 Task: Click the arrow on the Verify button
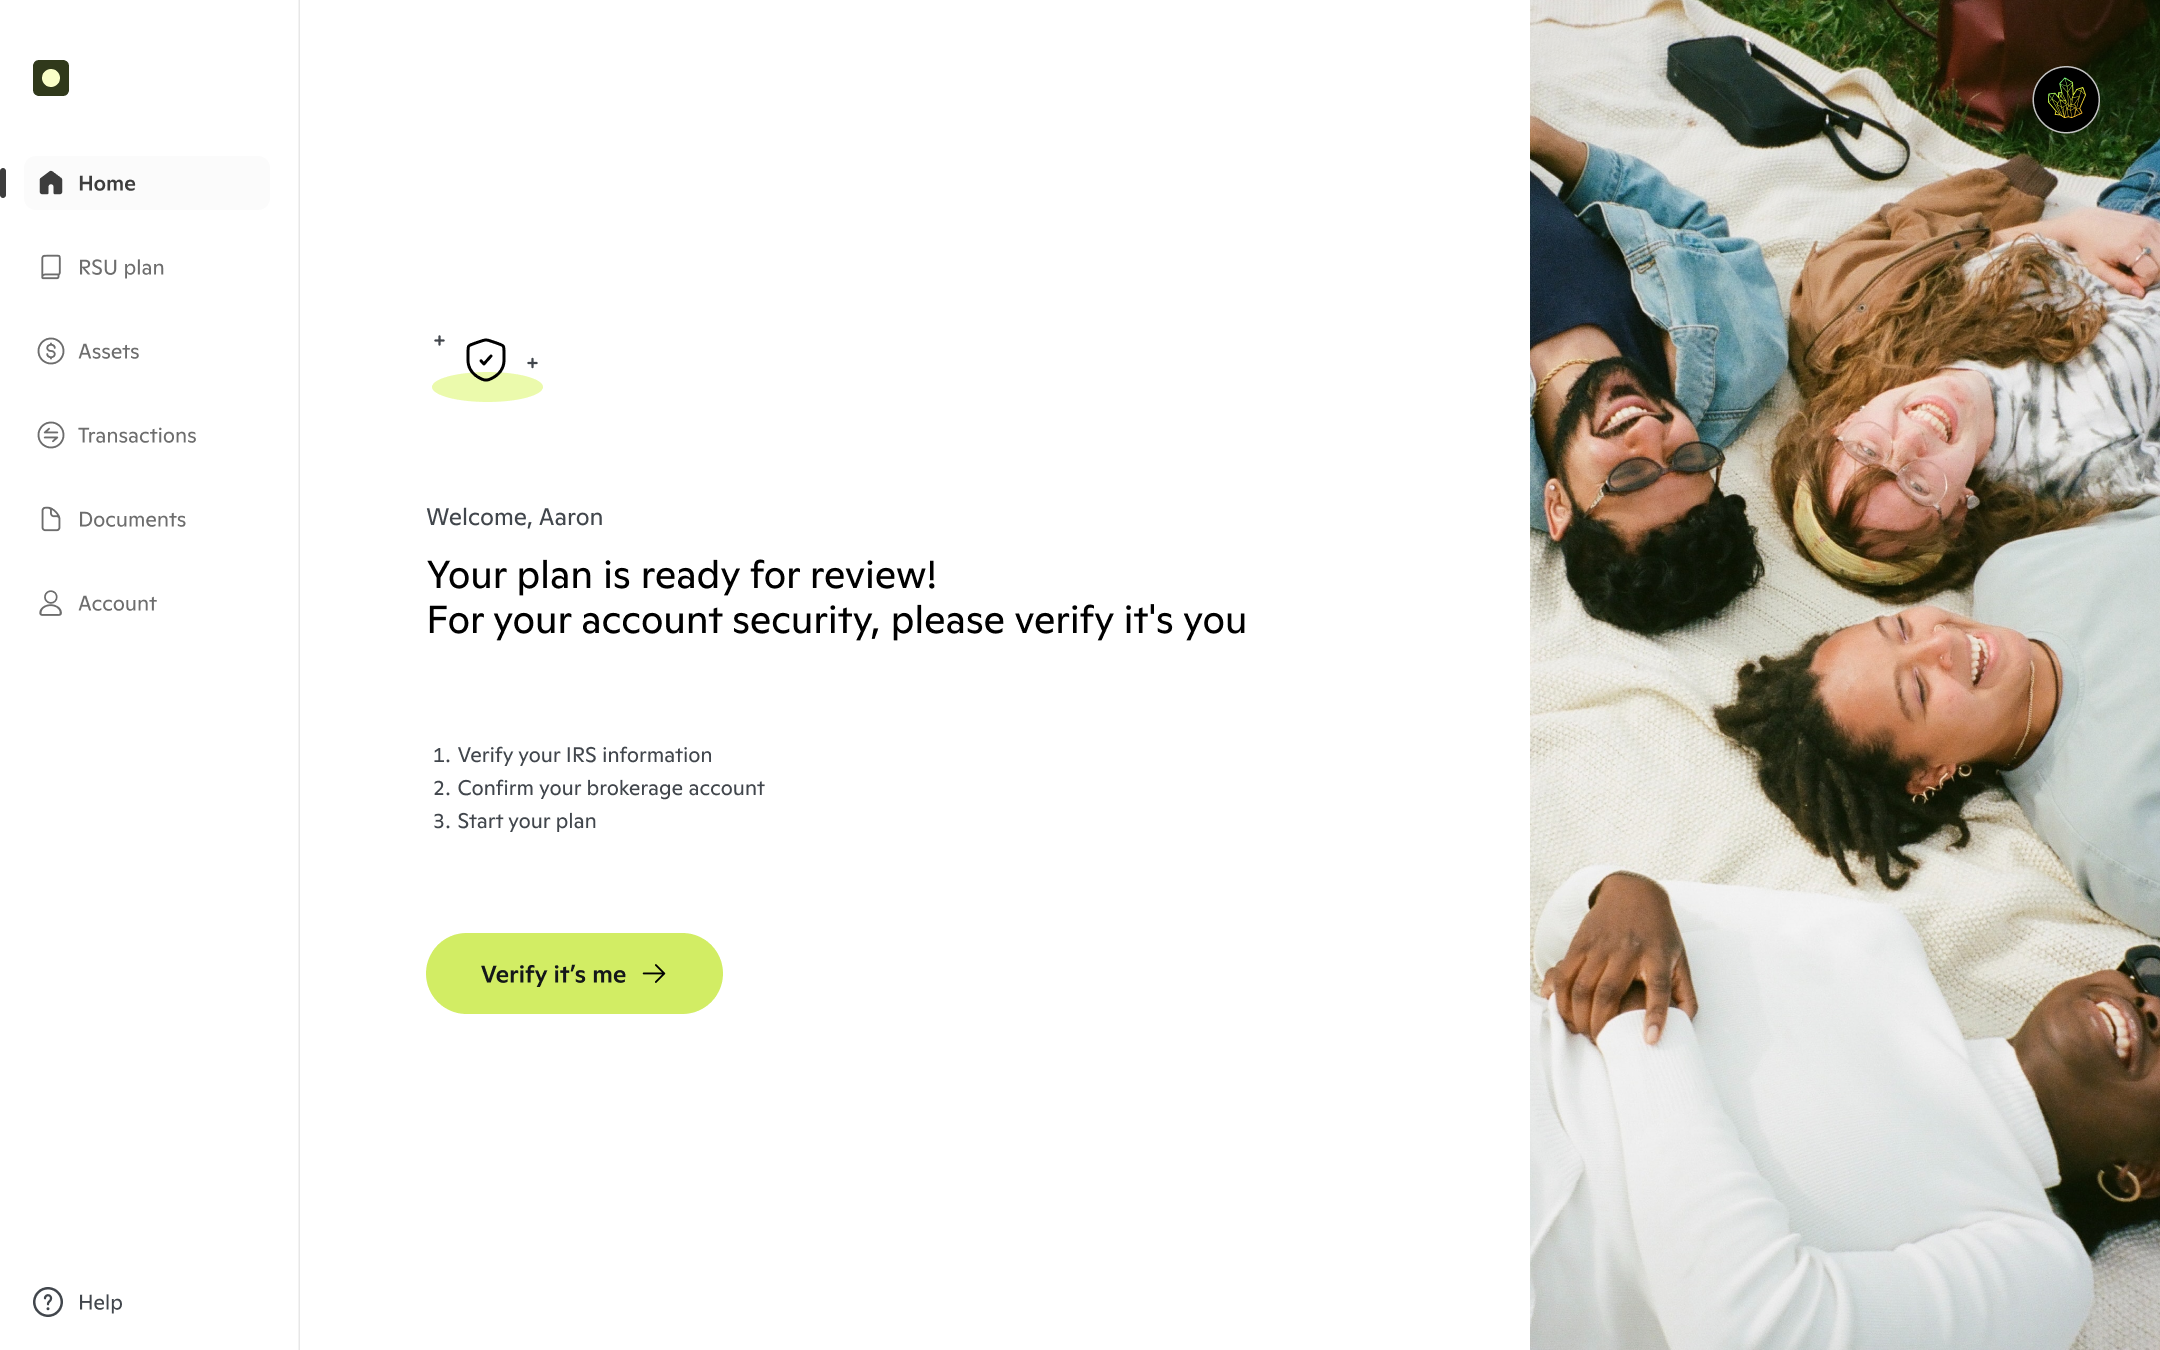coord(654,974)
